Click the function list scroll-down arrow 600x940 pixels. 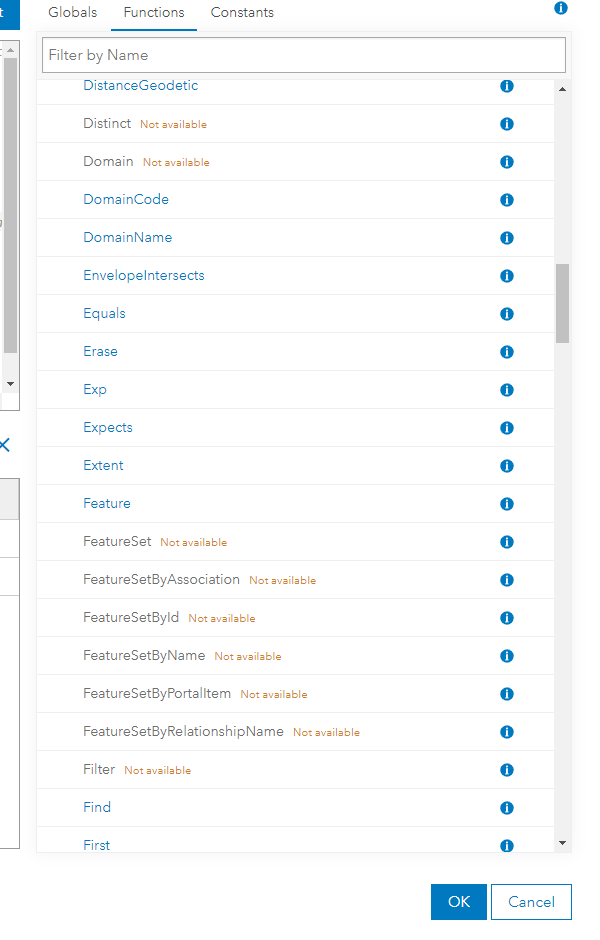pos(562,843)
